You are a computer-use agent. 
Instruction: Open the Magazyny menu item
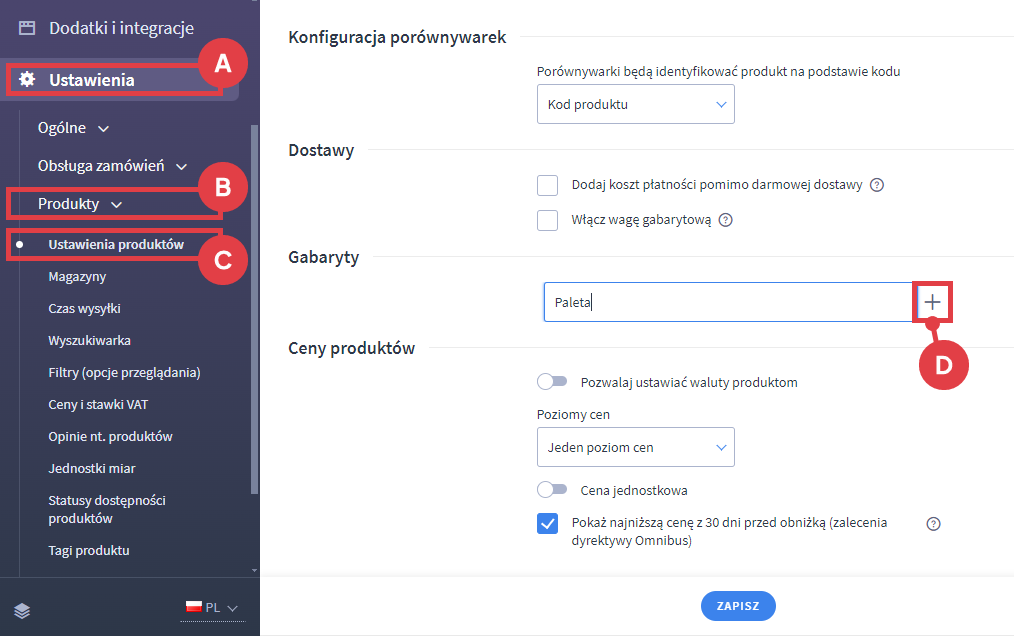[77, 276]
